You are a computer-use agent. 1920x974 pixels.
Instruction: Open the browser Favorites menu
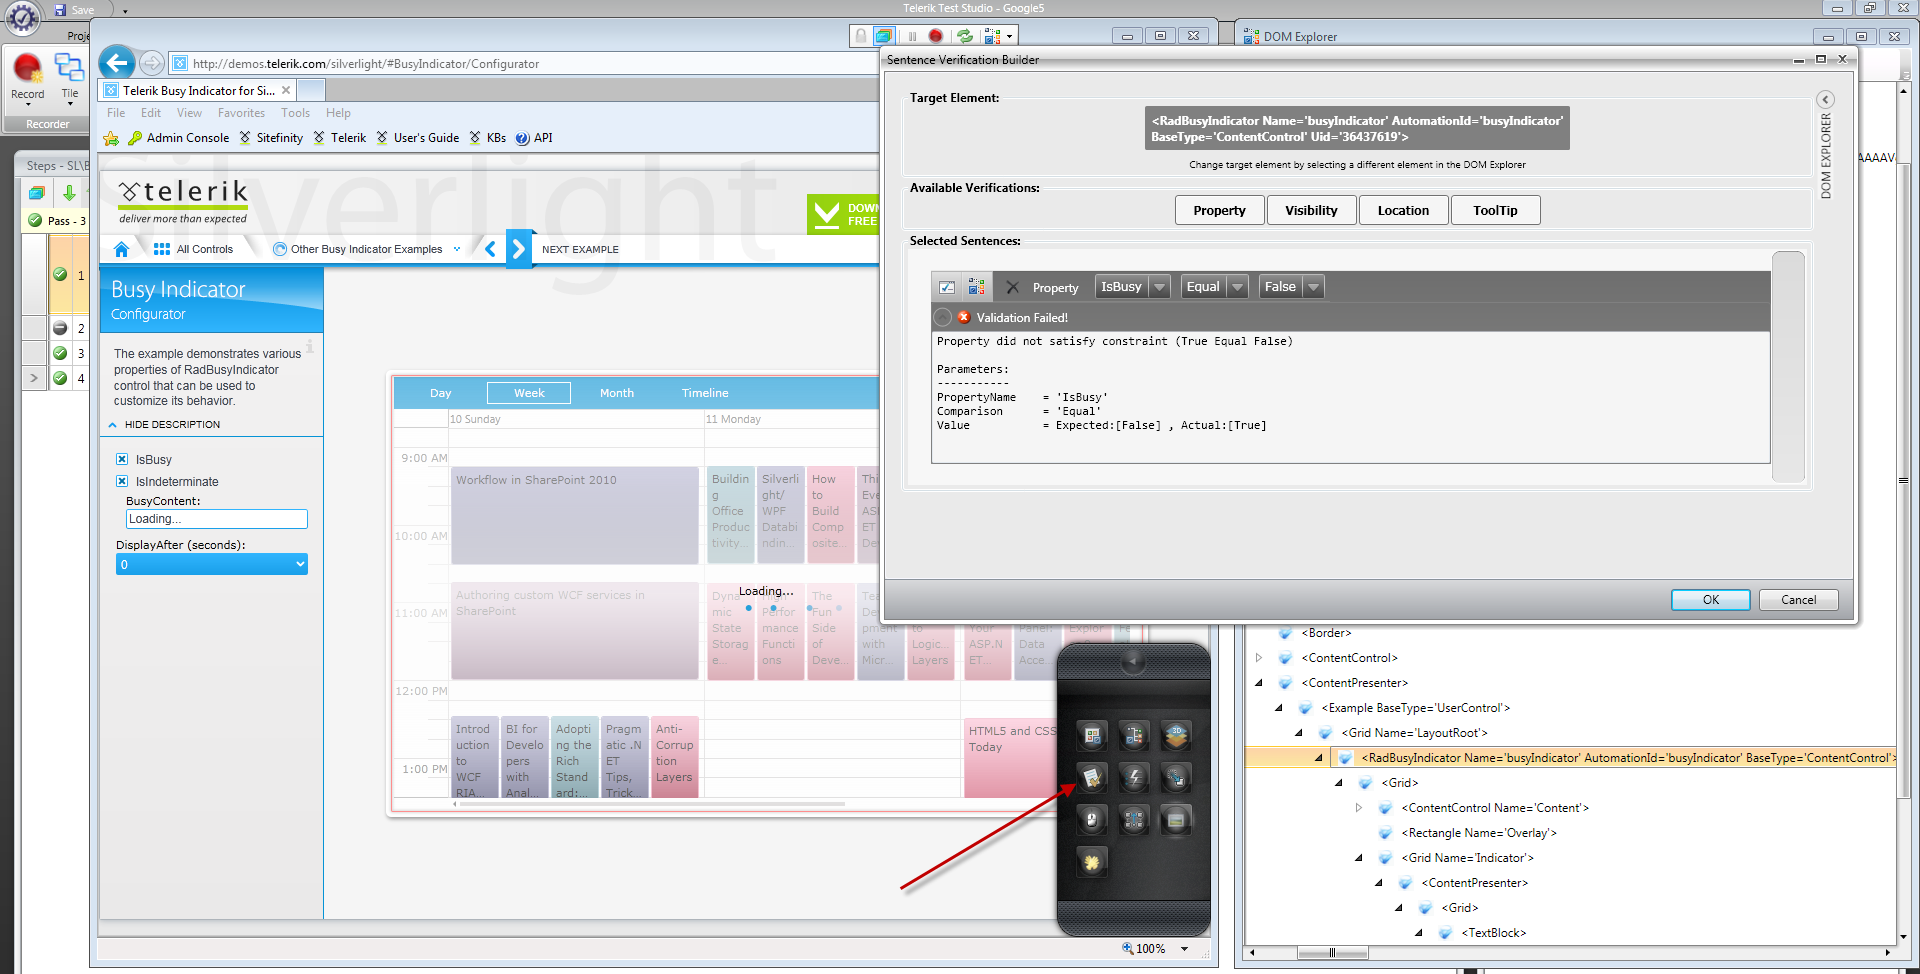click(x=241, y=113)
